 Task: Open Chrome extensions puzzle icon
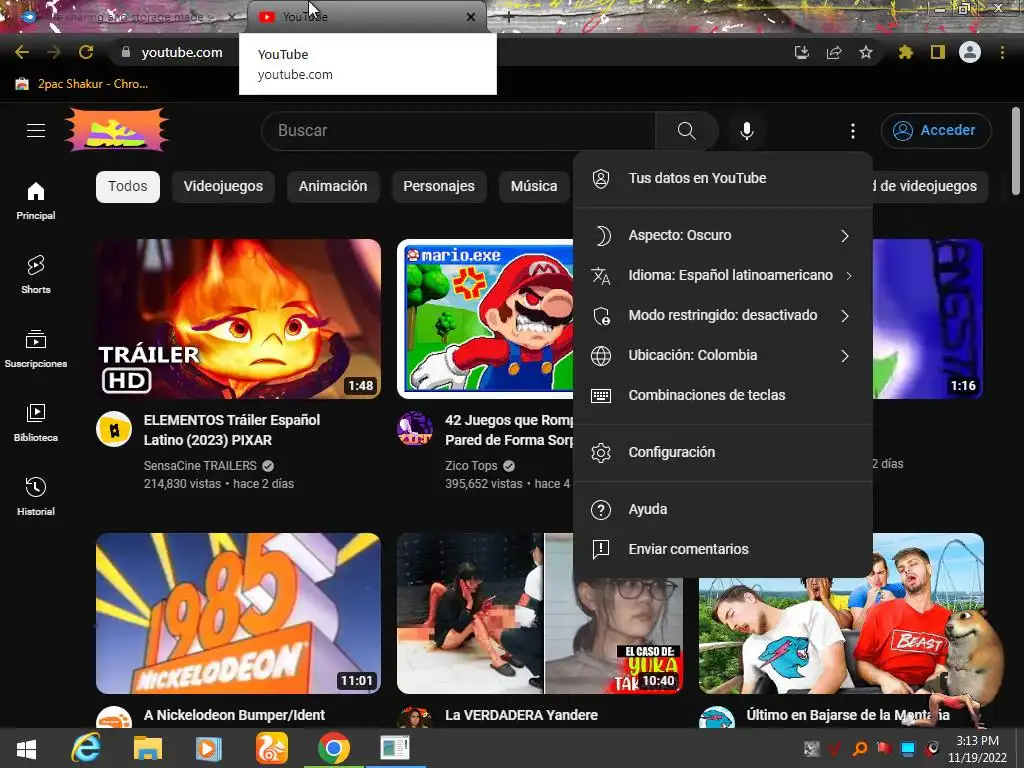pos(905,52)
